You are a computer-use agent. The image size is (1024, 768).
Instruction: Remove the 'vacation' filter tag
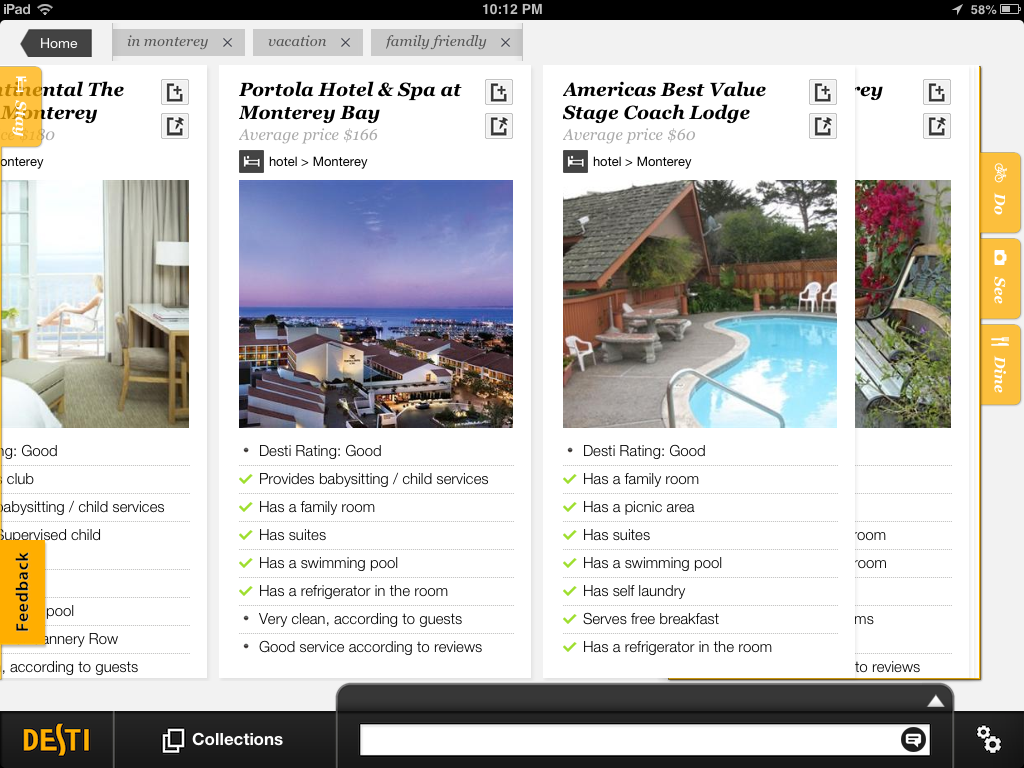click(345, 42)
